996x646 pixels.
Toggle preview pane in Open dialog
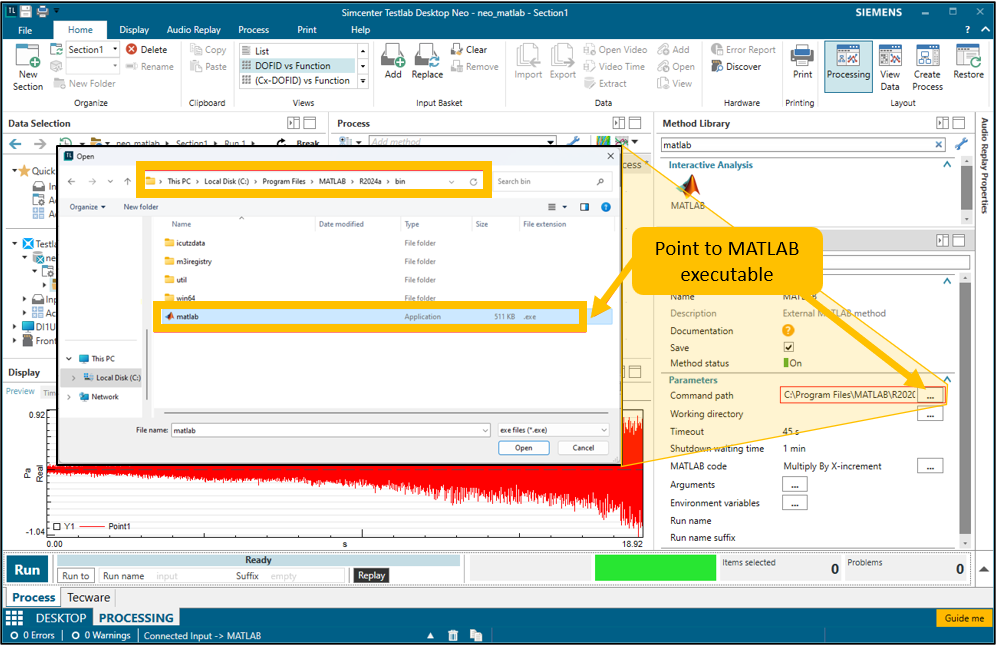tap(584, 207)
